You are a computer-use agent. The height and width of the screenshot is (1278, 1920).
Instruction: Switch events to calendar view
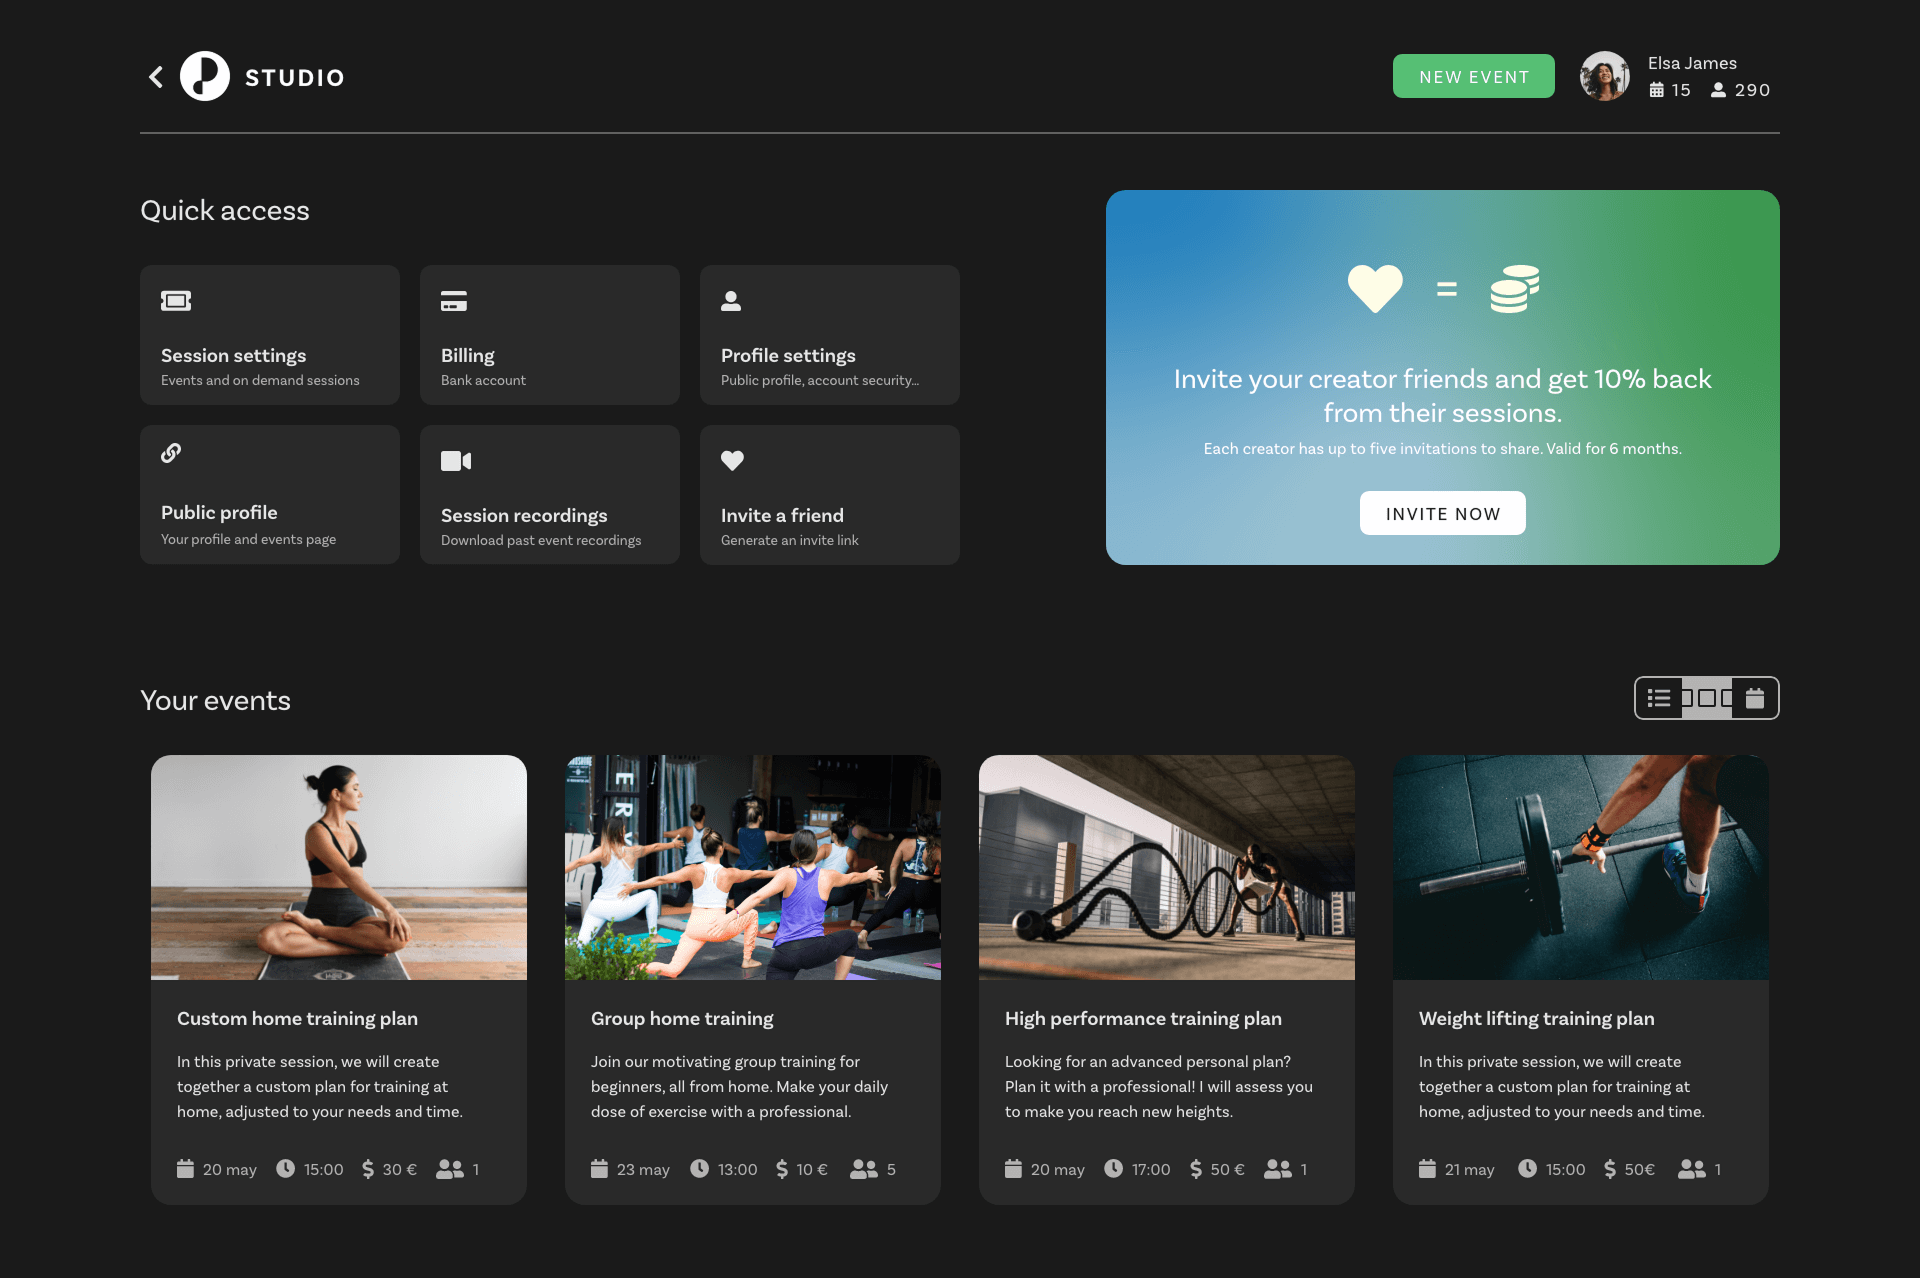[1753, 699]
